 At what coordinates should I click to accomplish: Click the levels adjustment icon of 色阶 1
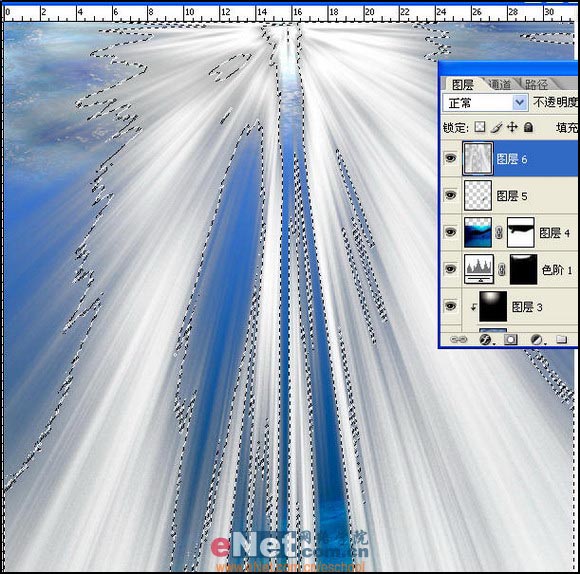479,269
